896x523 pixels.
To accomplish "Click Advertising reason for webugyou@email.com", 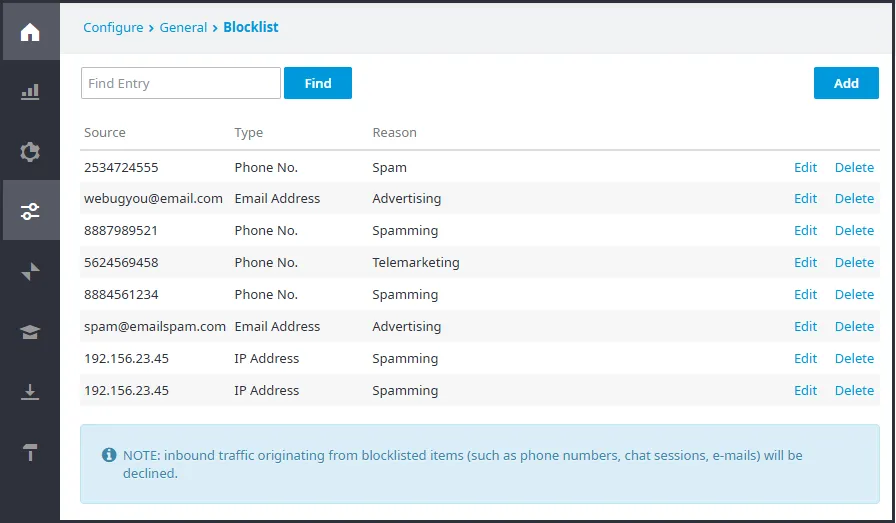I will point(407,198).
